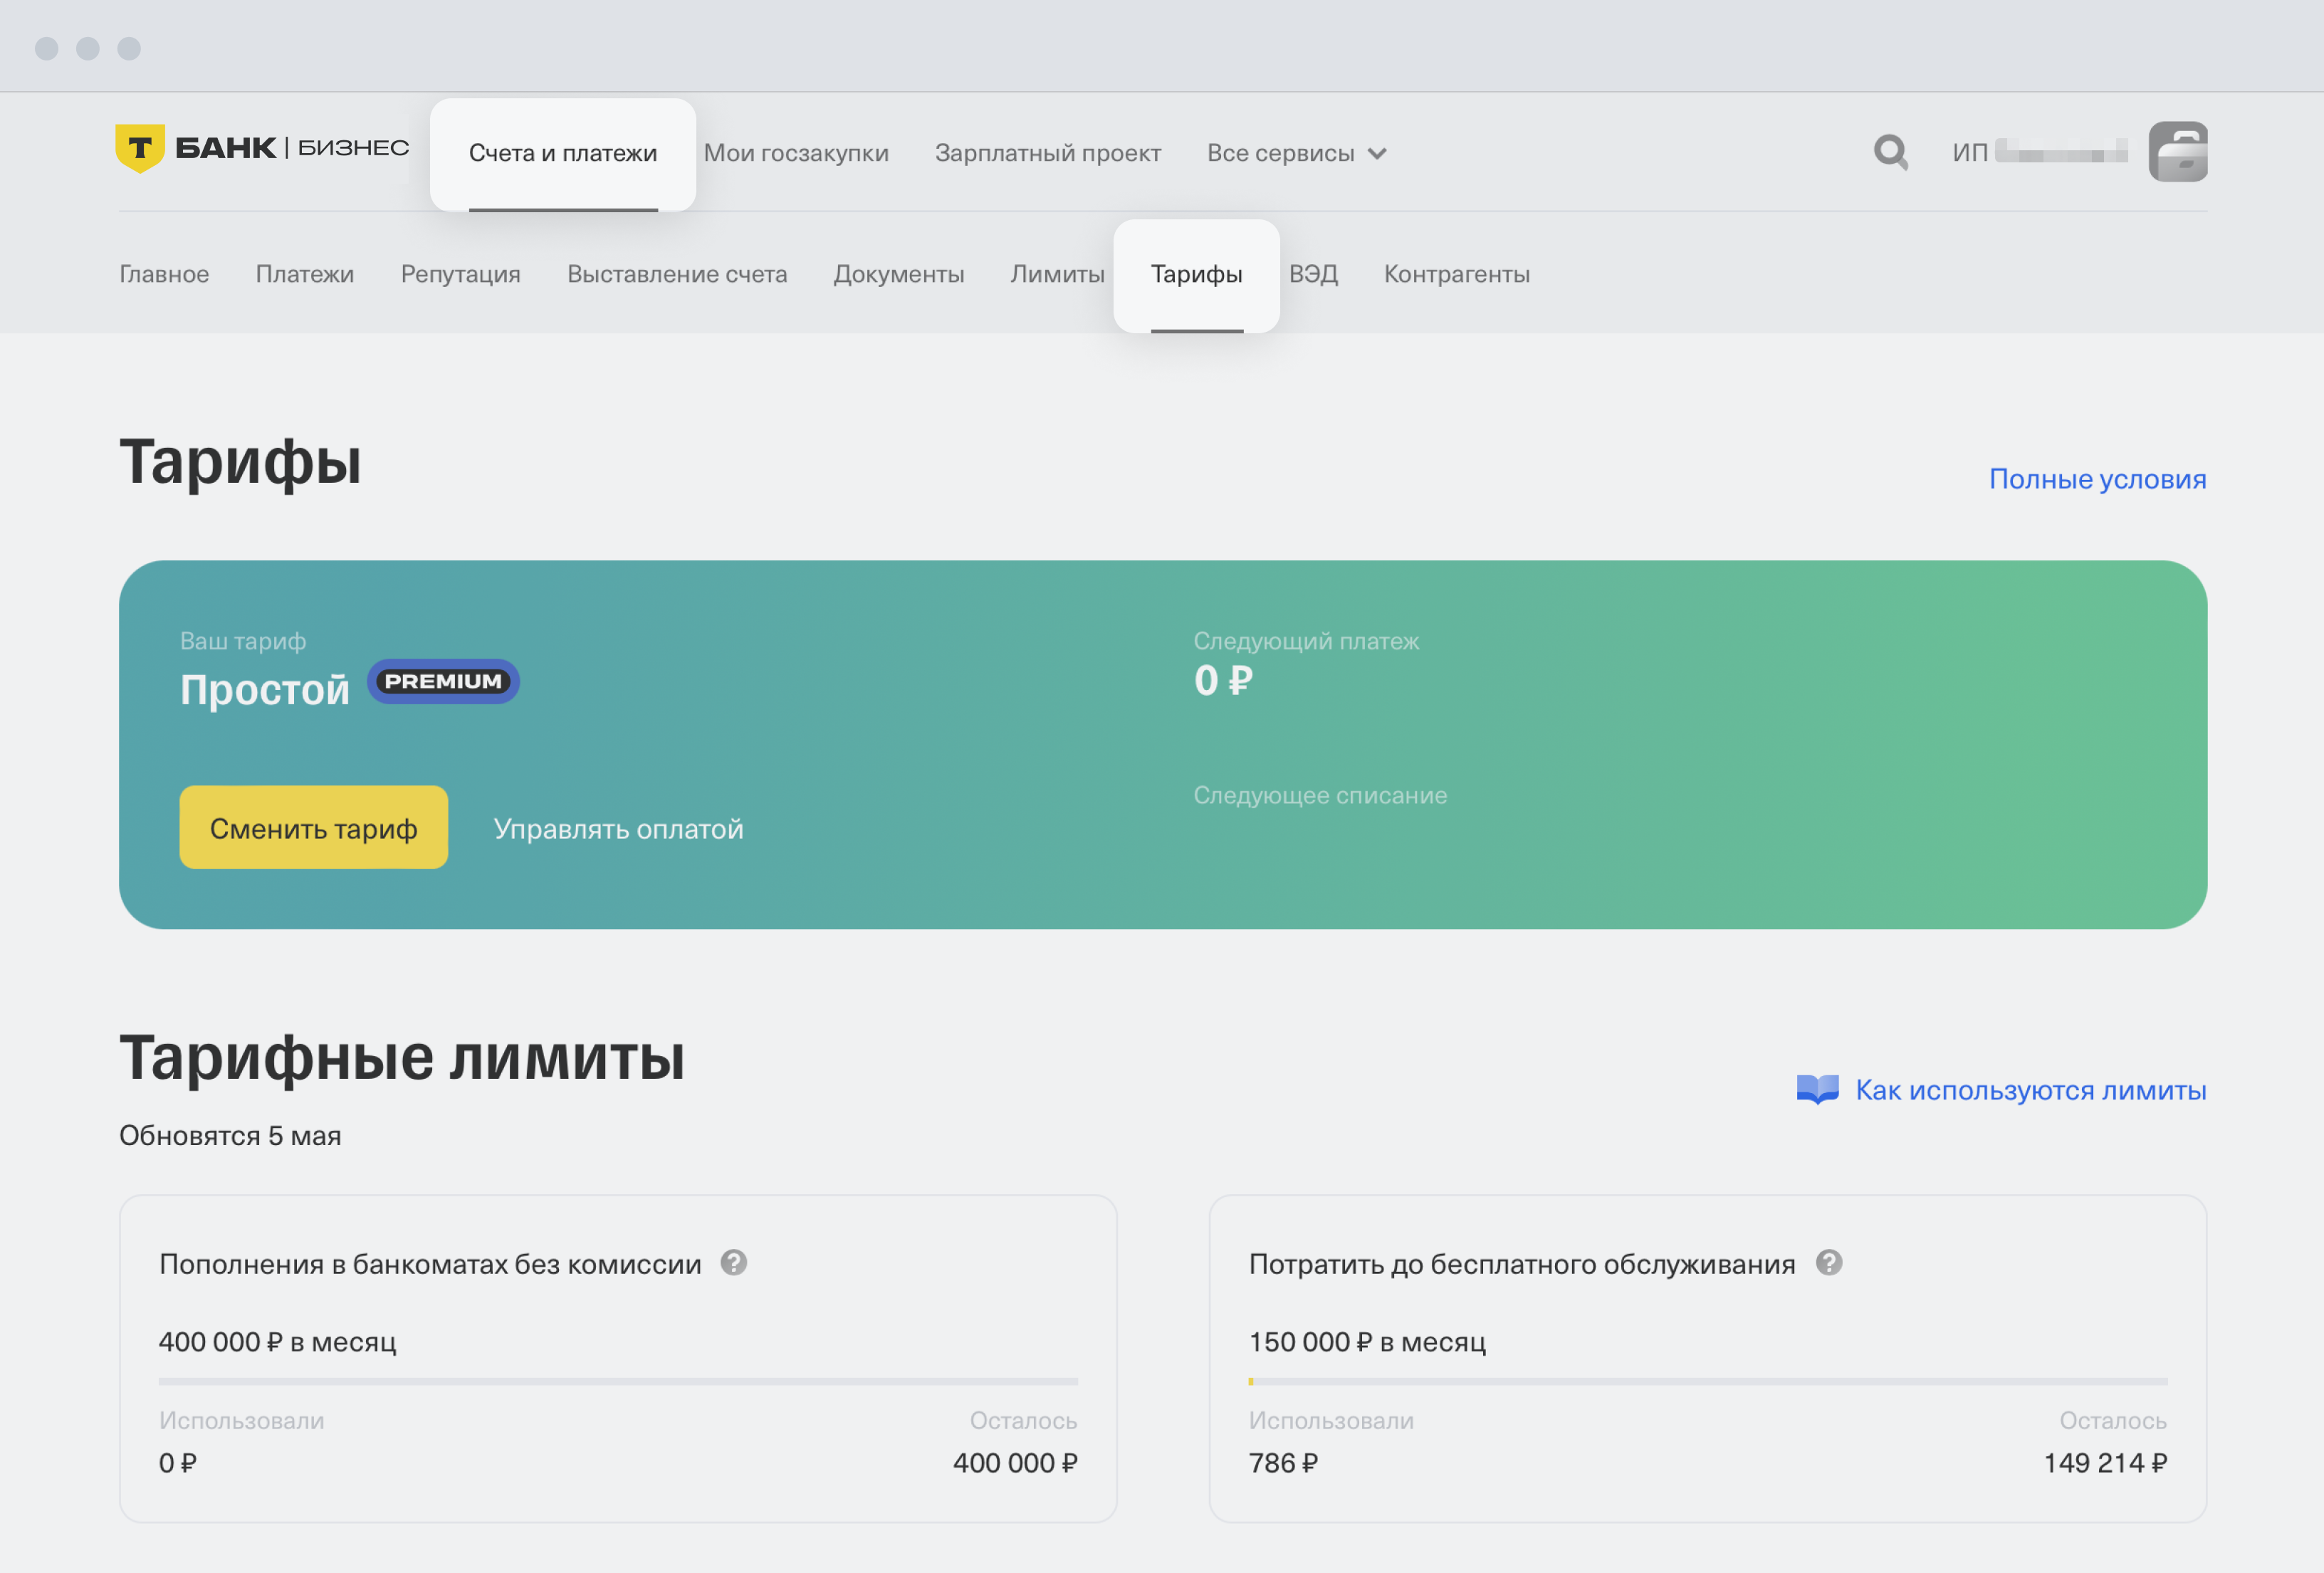This screenshot has height=1573, width=2324.
Task: Open Как используются лимиты link
Action: click(x=2031, y=1090)
